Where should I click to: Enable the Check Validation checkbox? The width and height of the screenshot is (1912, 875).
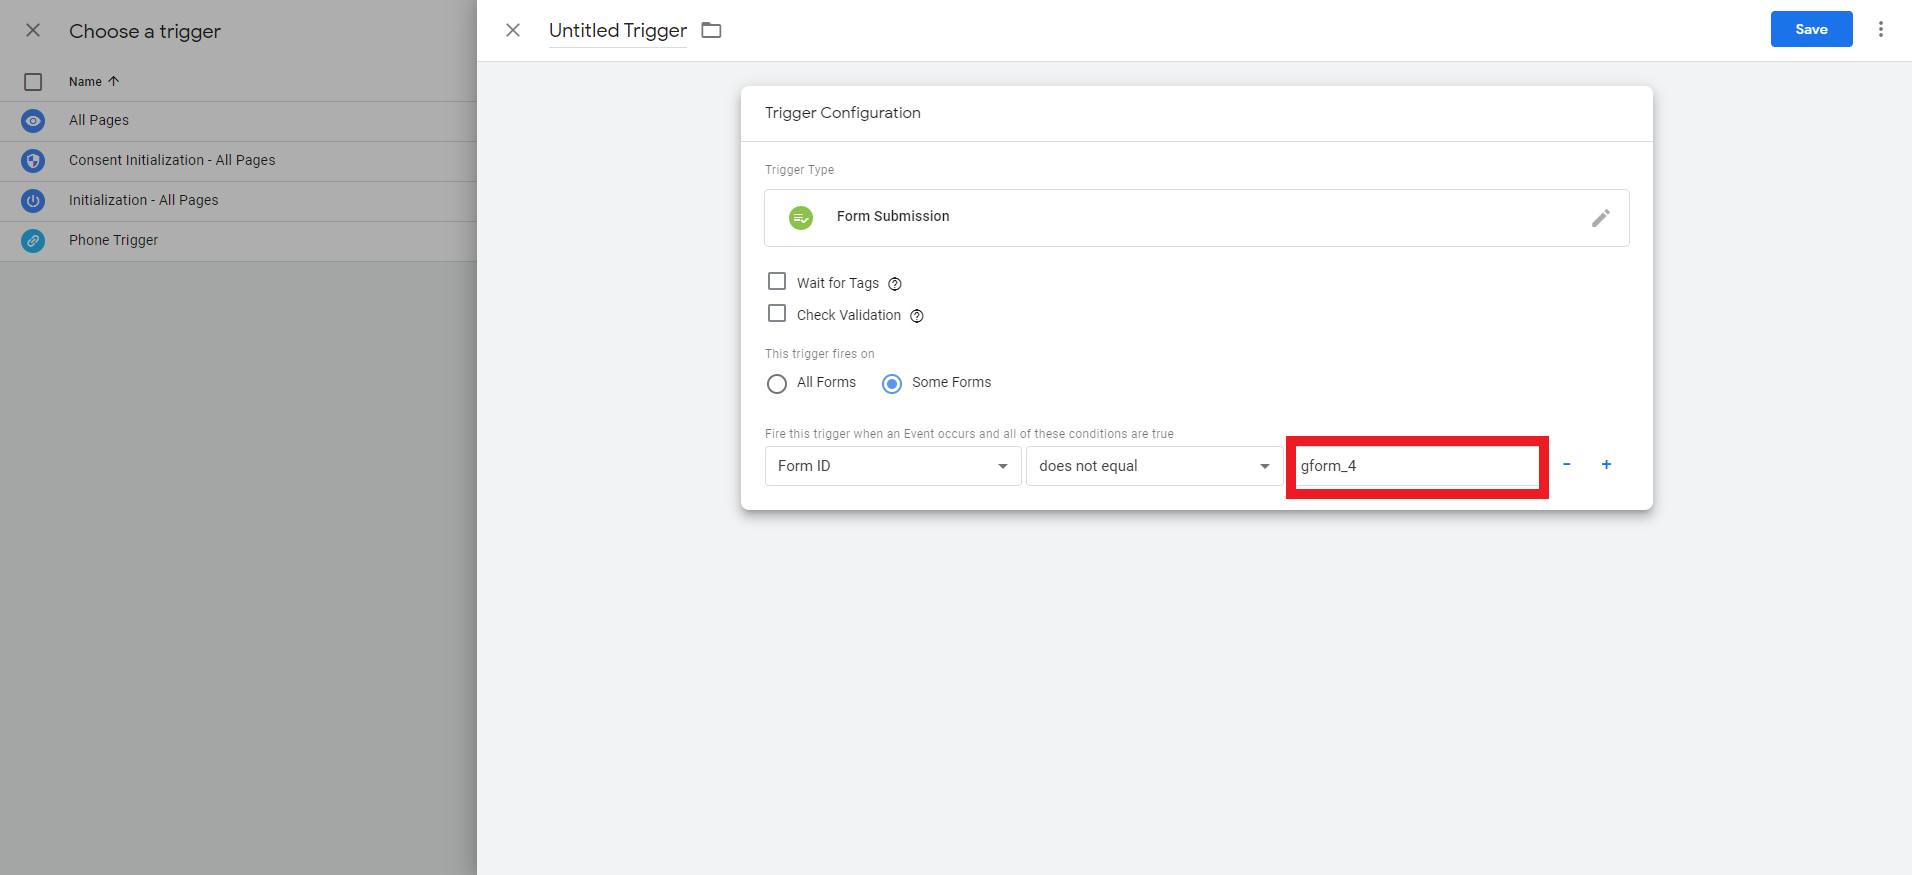[x=777, y=313]
